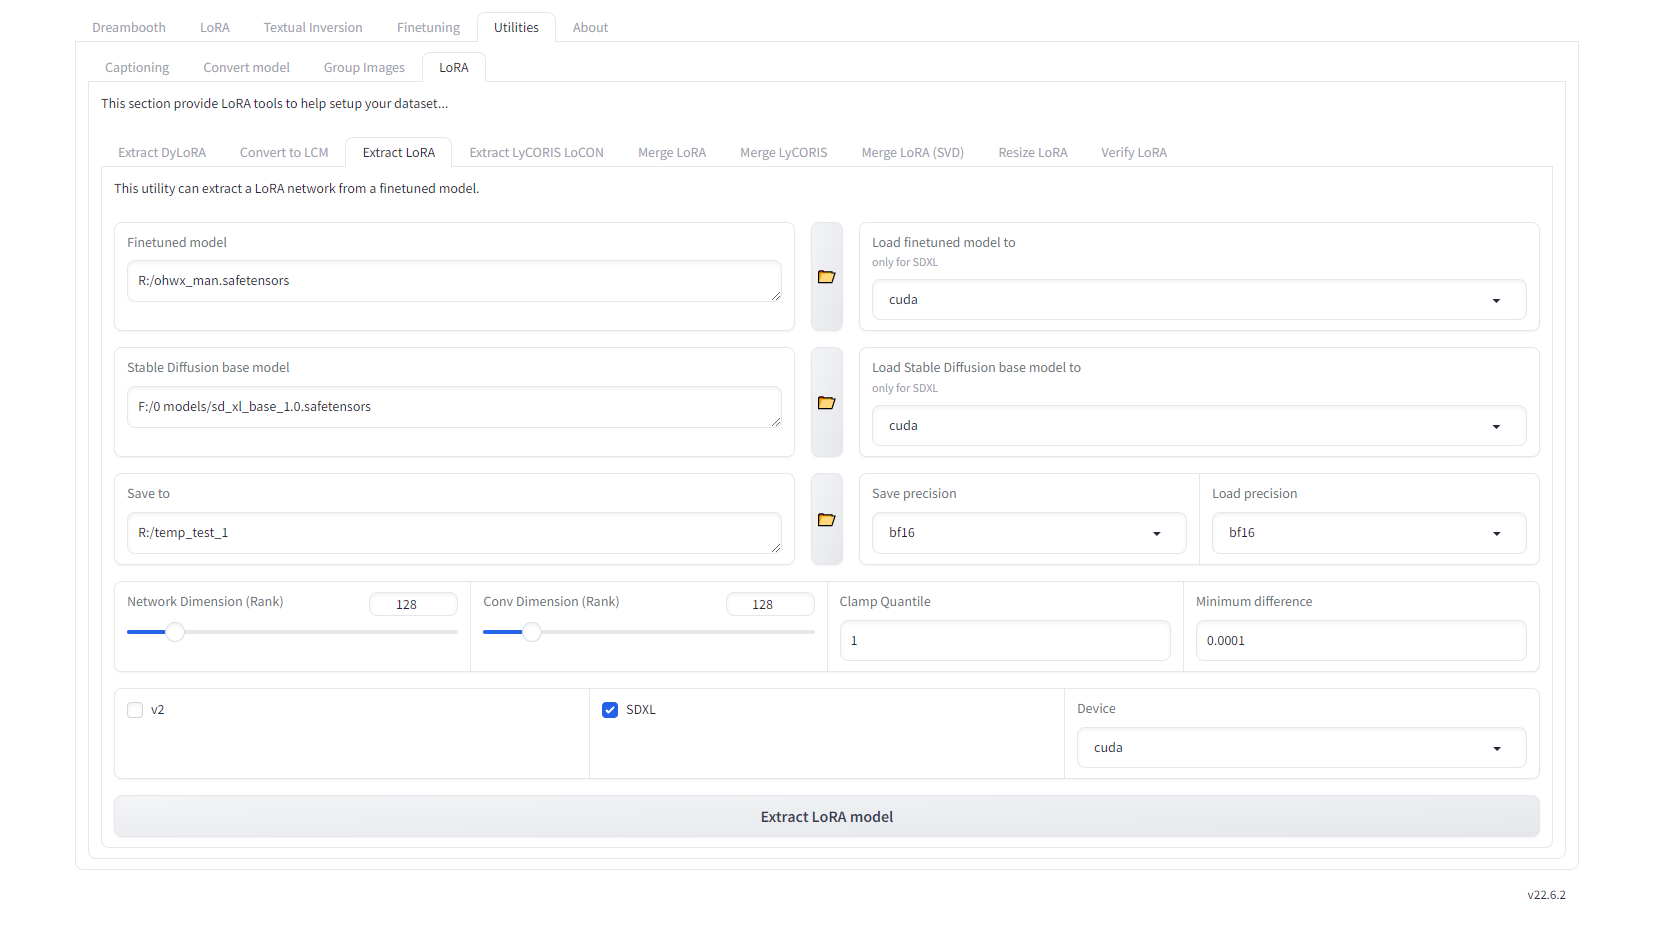Open the About tab

point(590,28)
